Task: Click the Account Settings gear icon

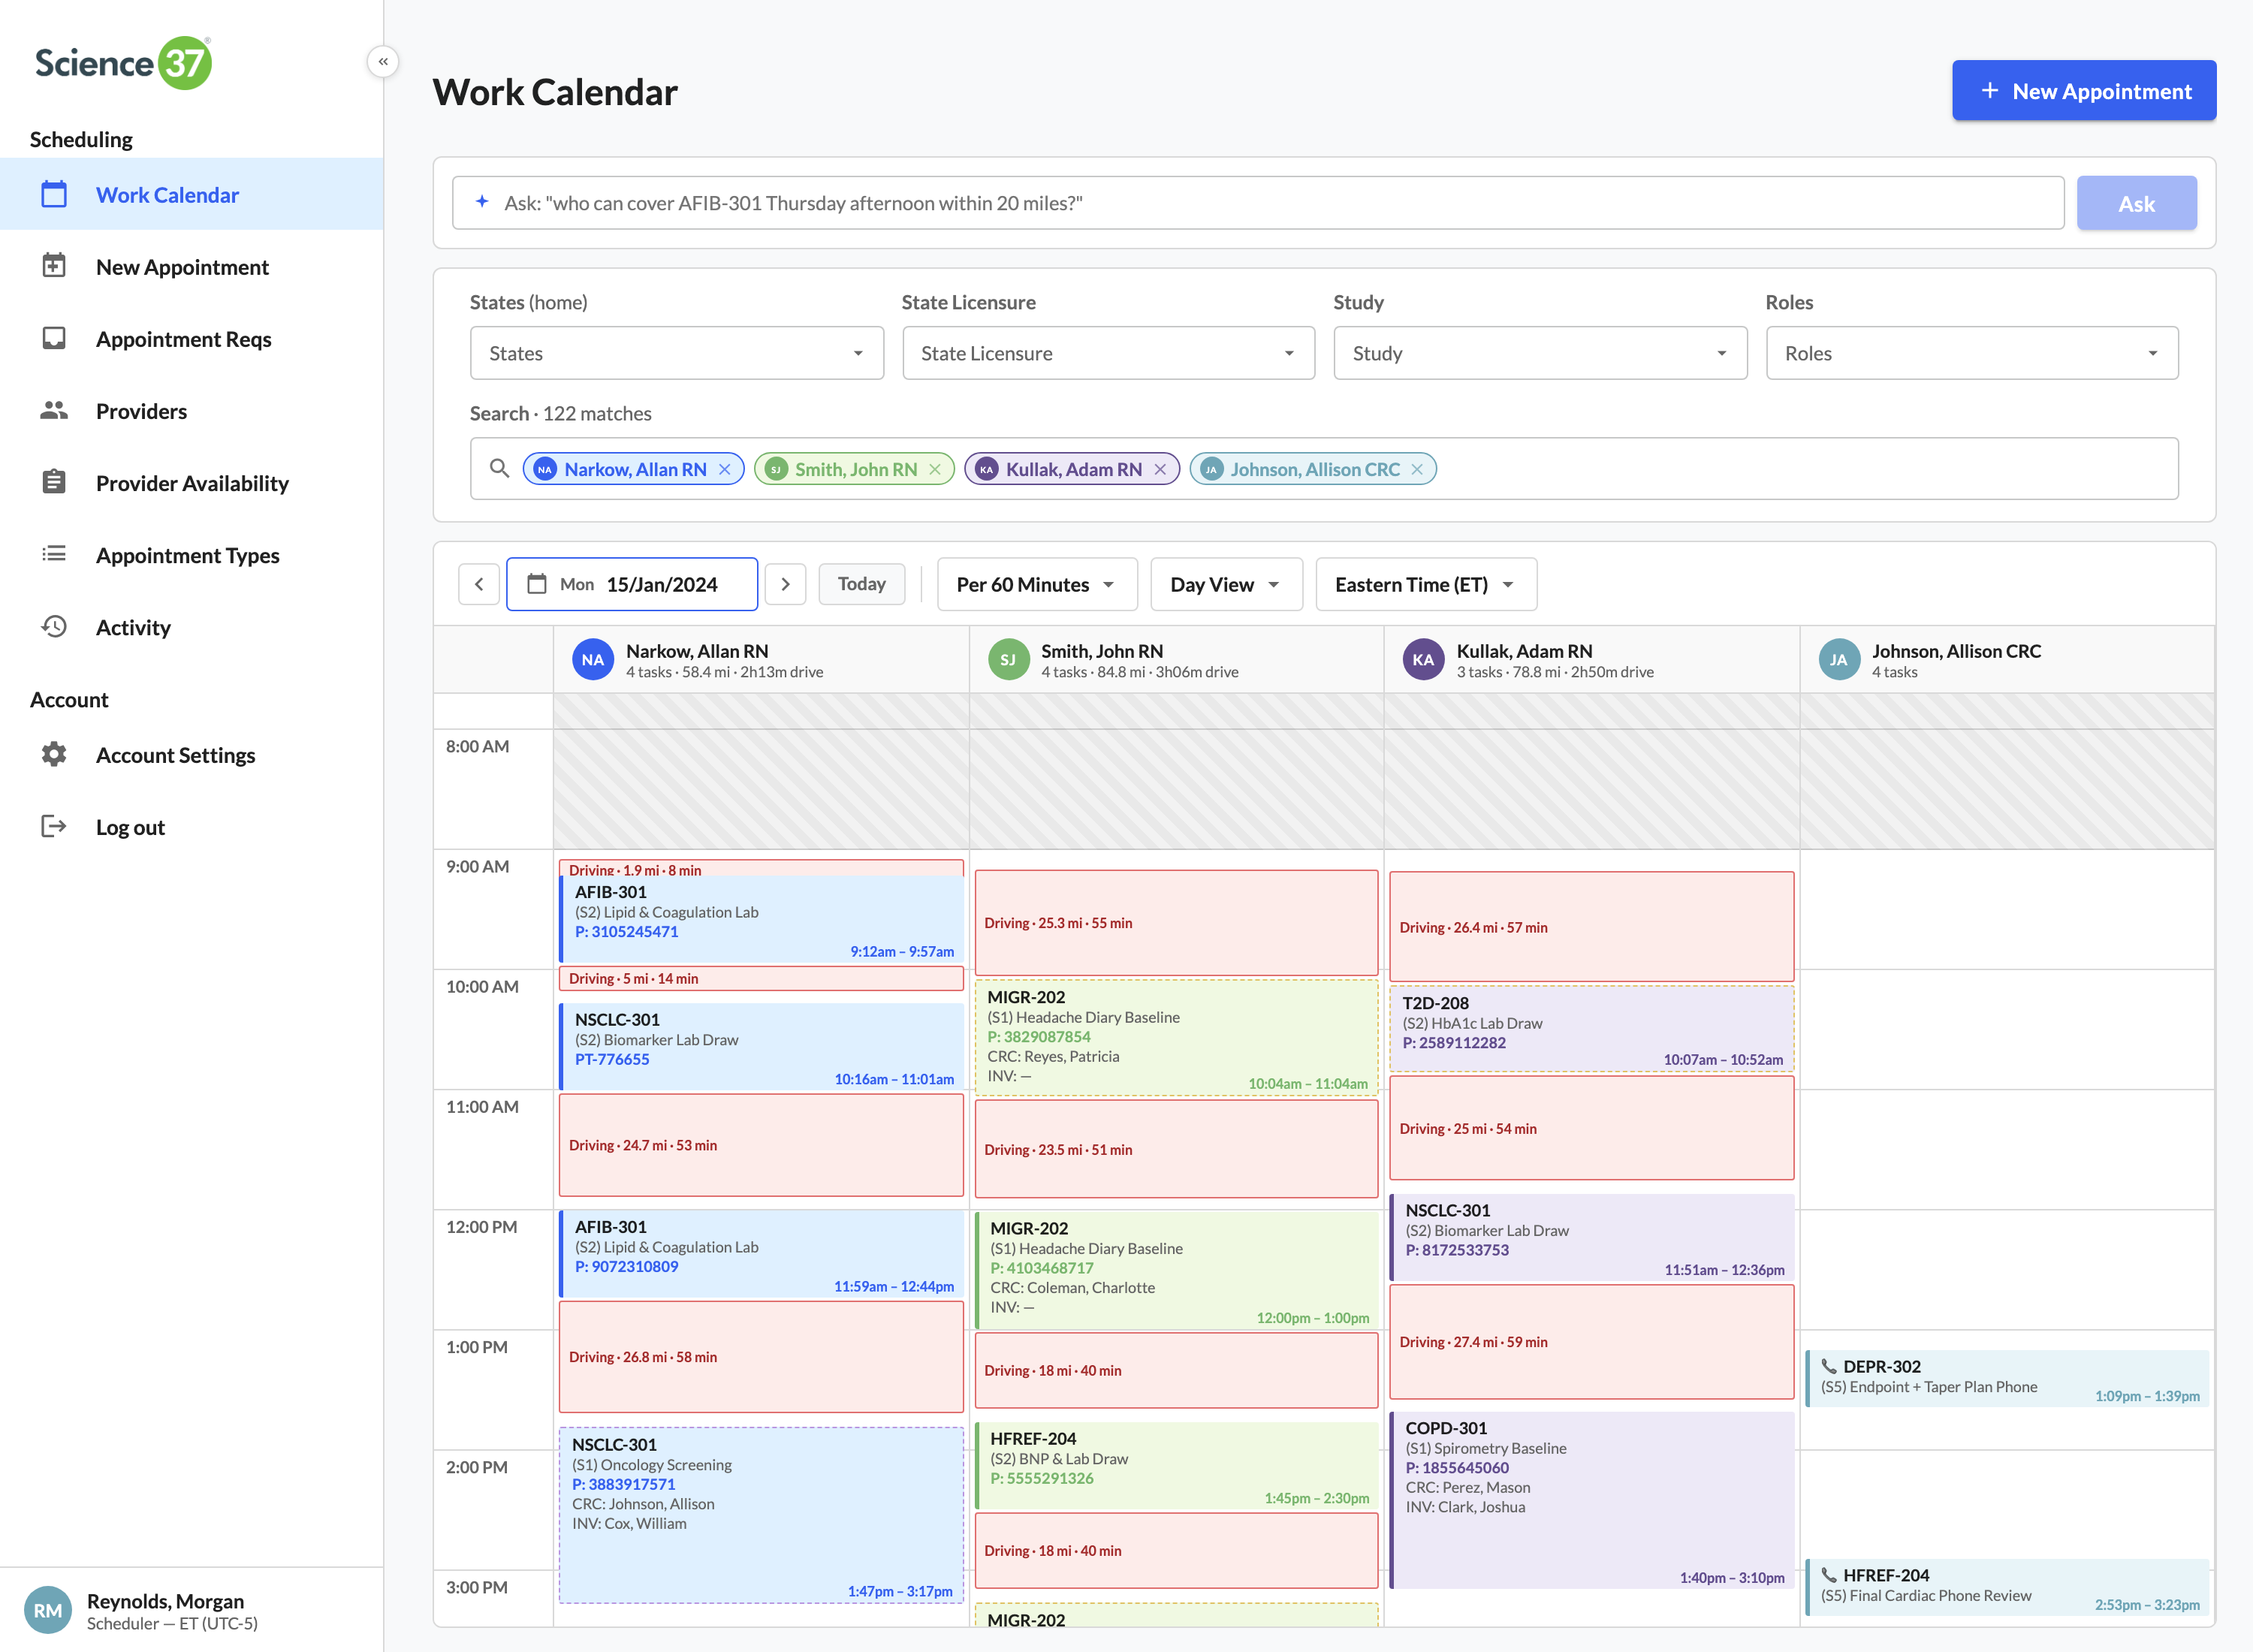Action: click(54, 754)
